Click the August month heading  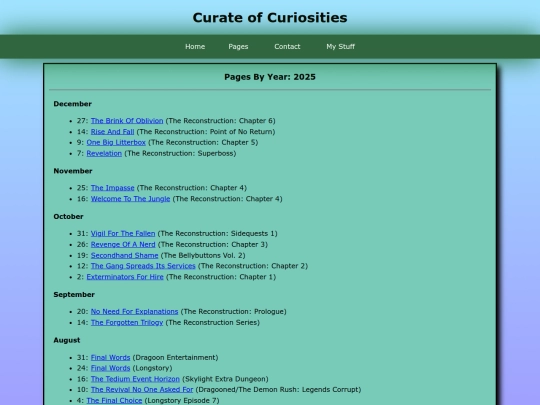[x=66, y=340]
